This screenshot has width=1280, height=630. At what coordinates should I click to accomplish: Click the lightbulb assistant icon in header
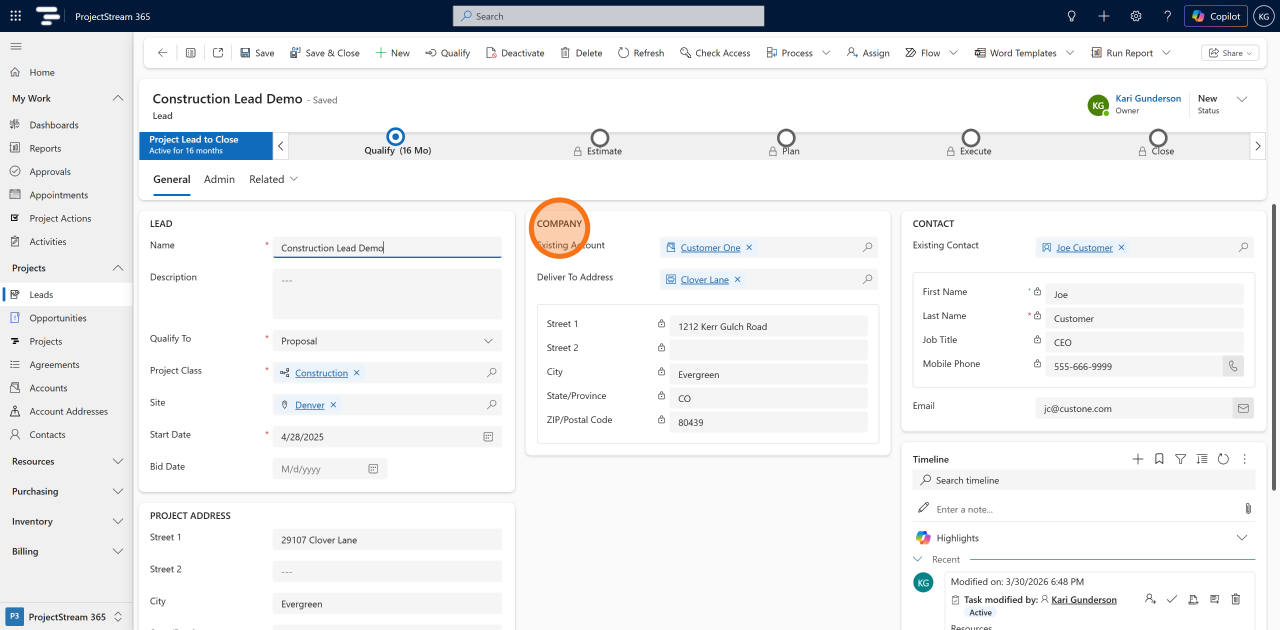1072,16
